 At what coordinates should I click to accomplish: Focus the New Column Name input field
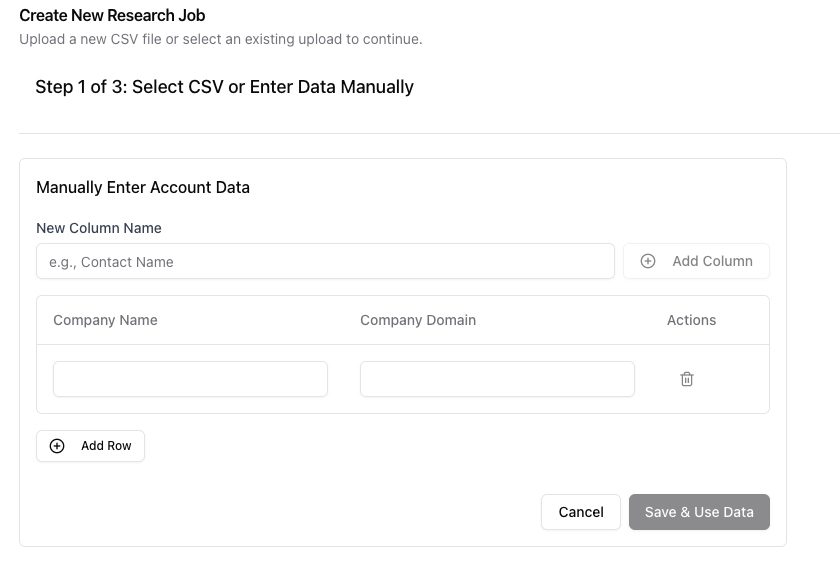pyautogui.click(x=325, y=262)
